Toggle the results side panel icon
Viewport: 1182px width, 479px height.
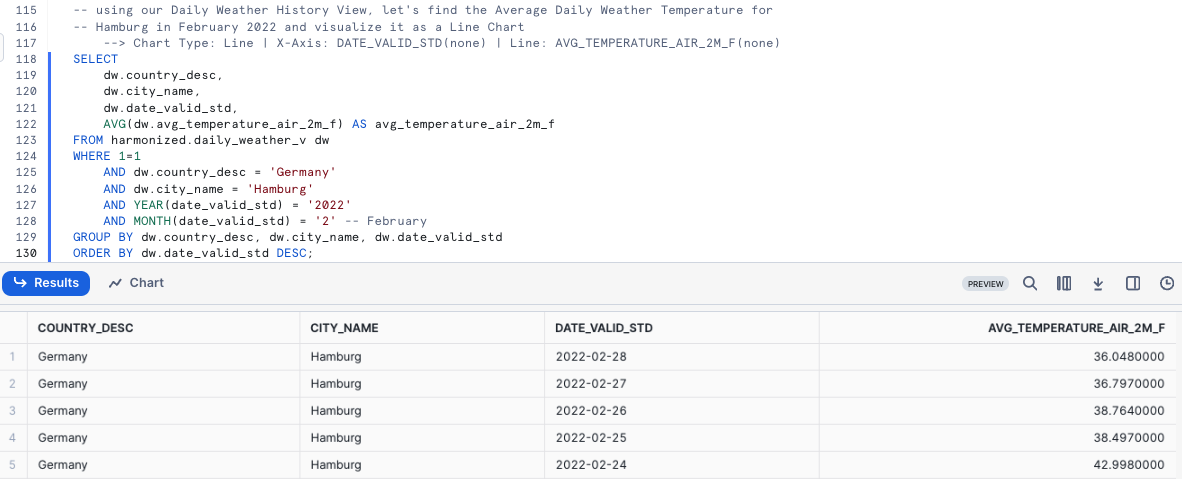(1133, 284)
